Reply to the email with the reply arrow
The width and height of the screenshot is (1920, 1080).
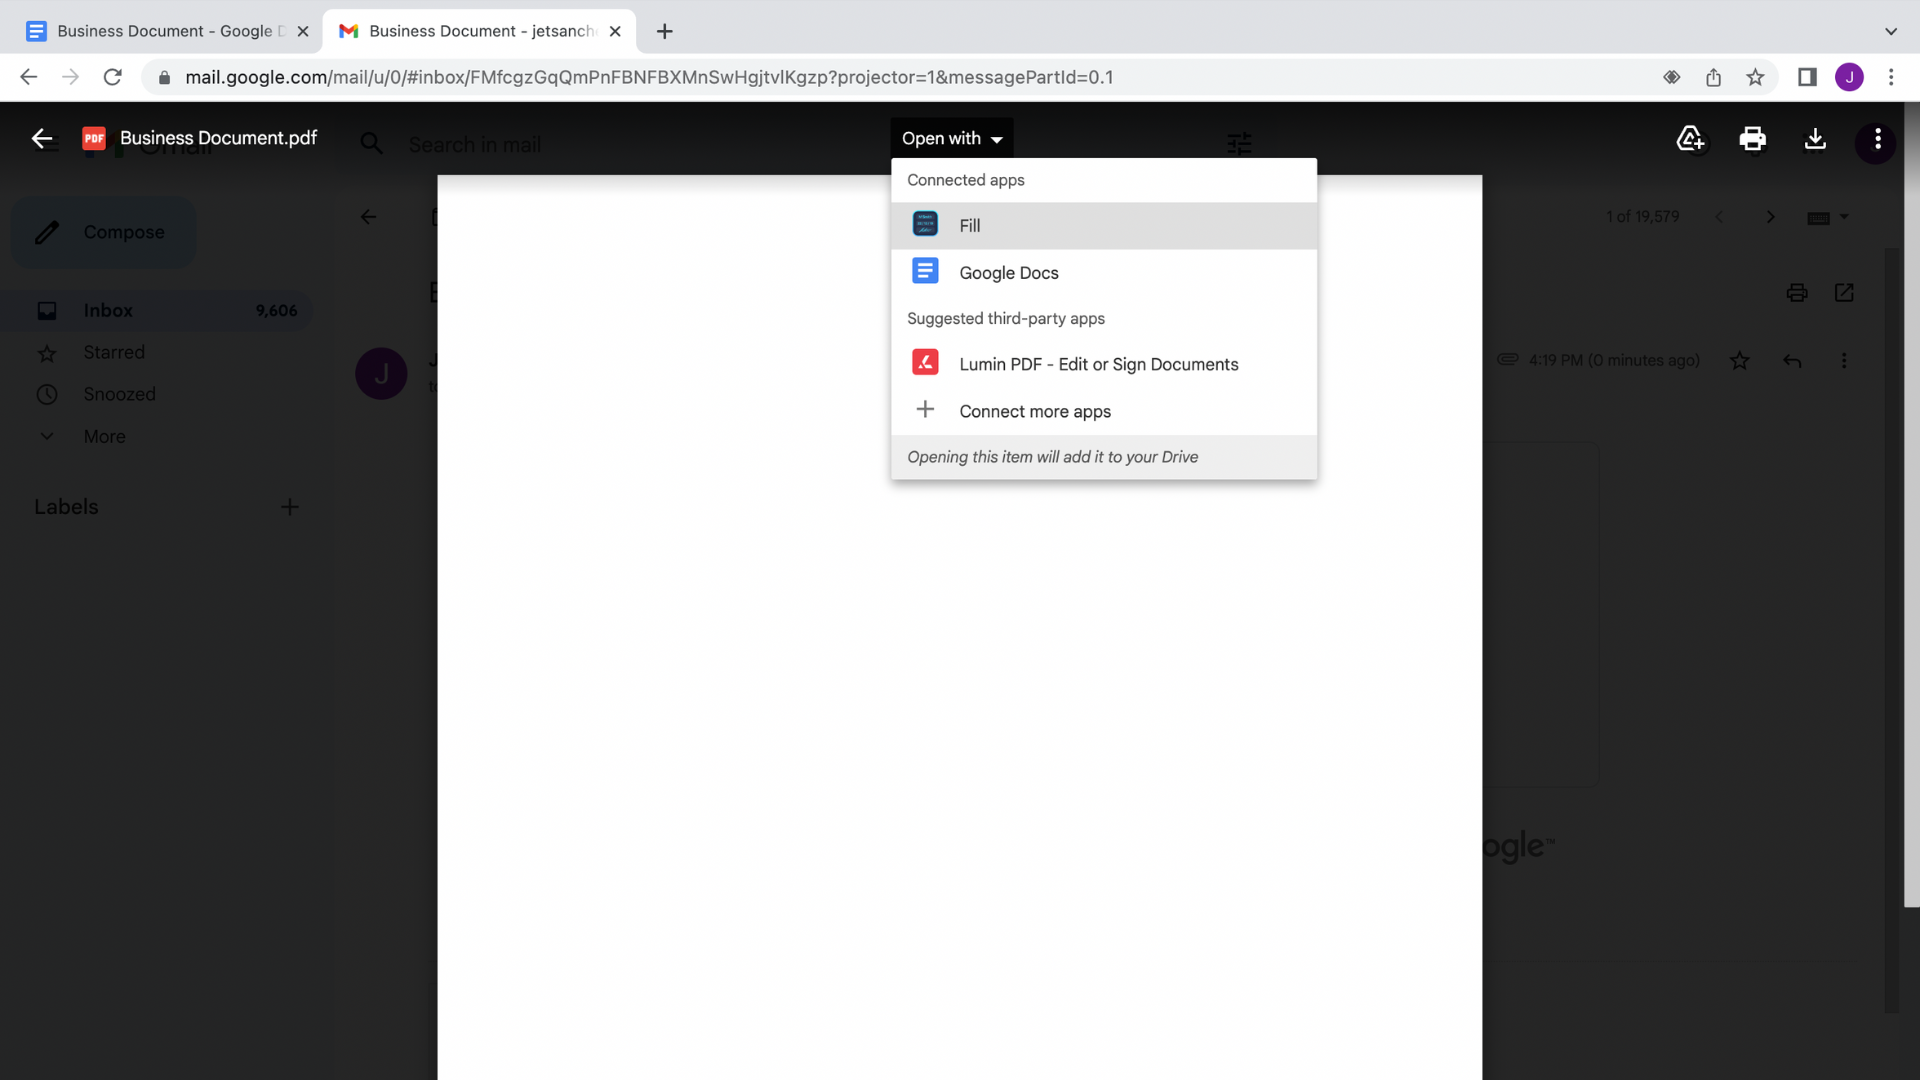[x=1794, y=361]
